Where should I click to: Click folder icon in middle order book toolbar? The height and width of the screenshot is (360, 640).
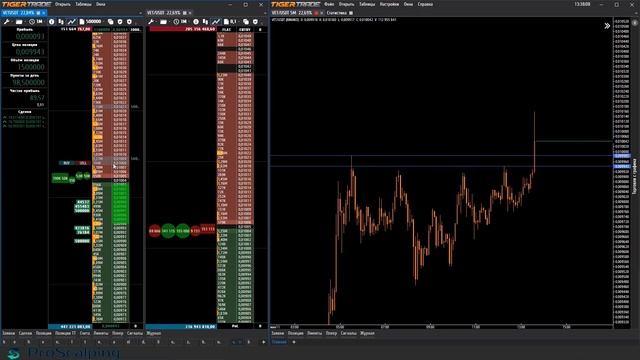[x=164, y=22]
